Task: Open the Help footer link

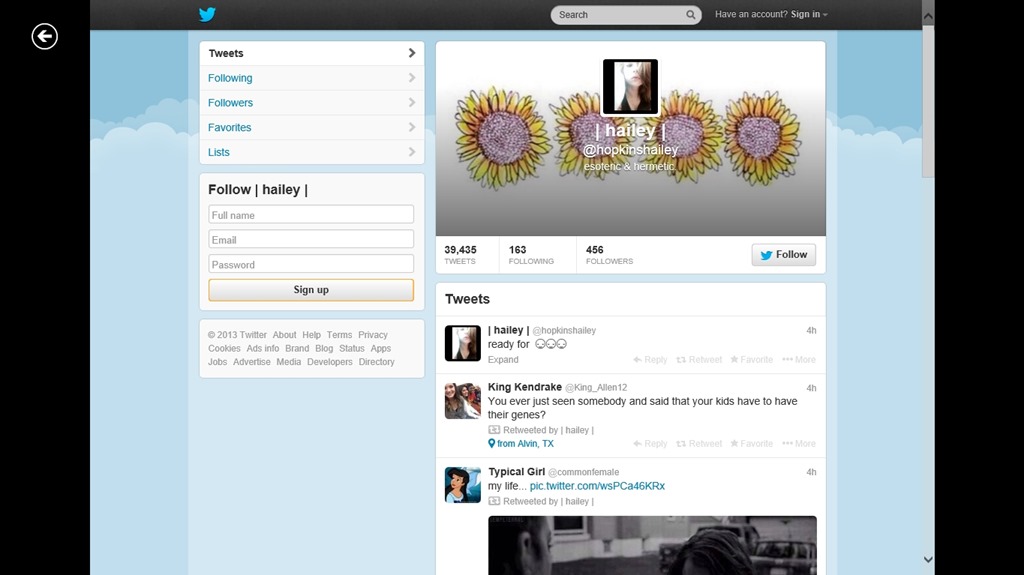Action: (x=312, y=335)
